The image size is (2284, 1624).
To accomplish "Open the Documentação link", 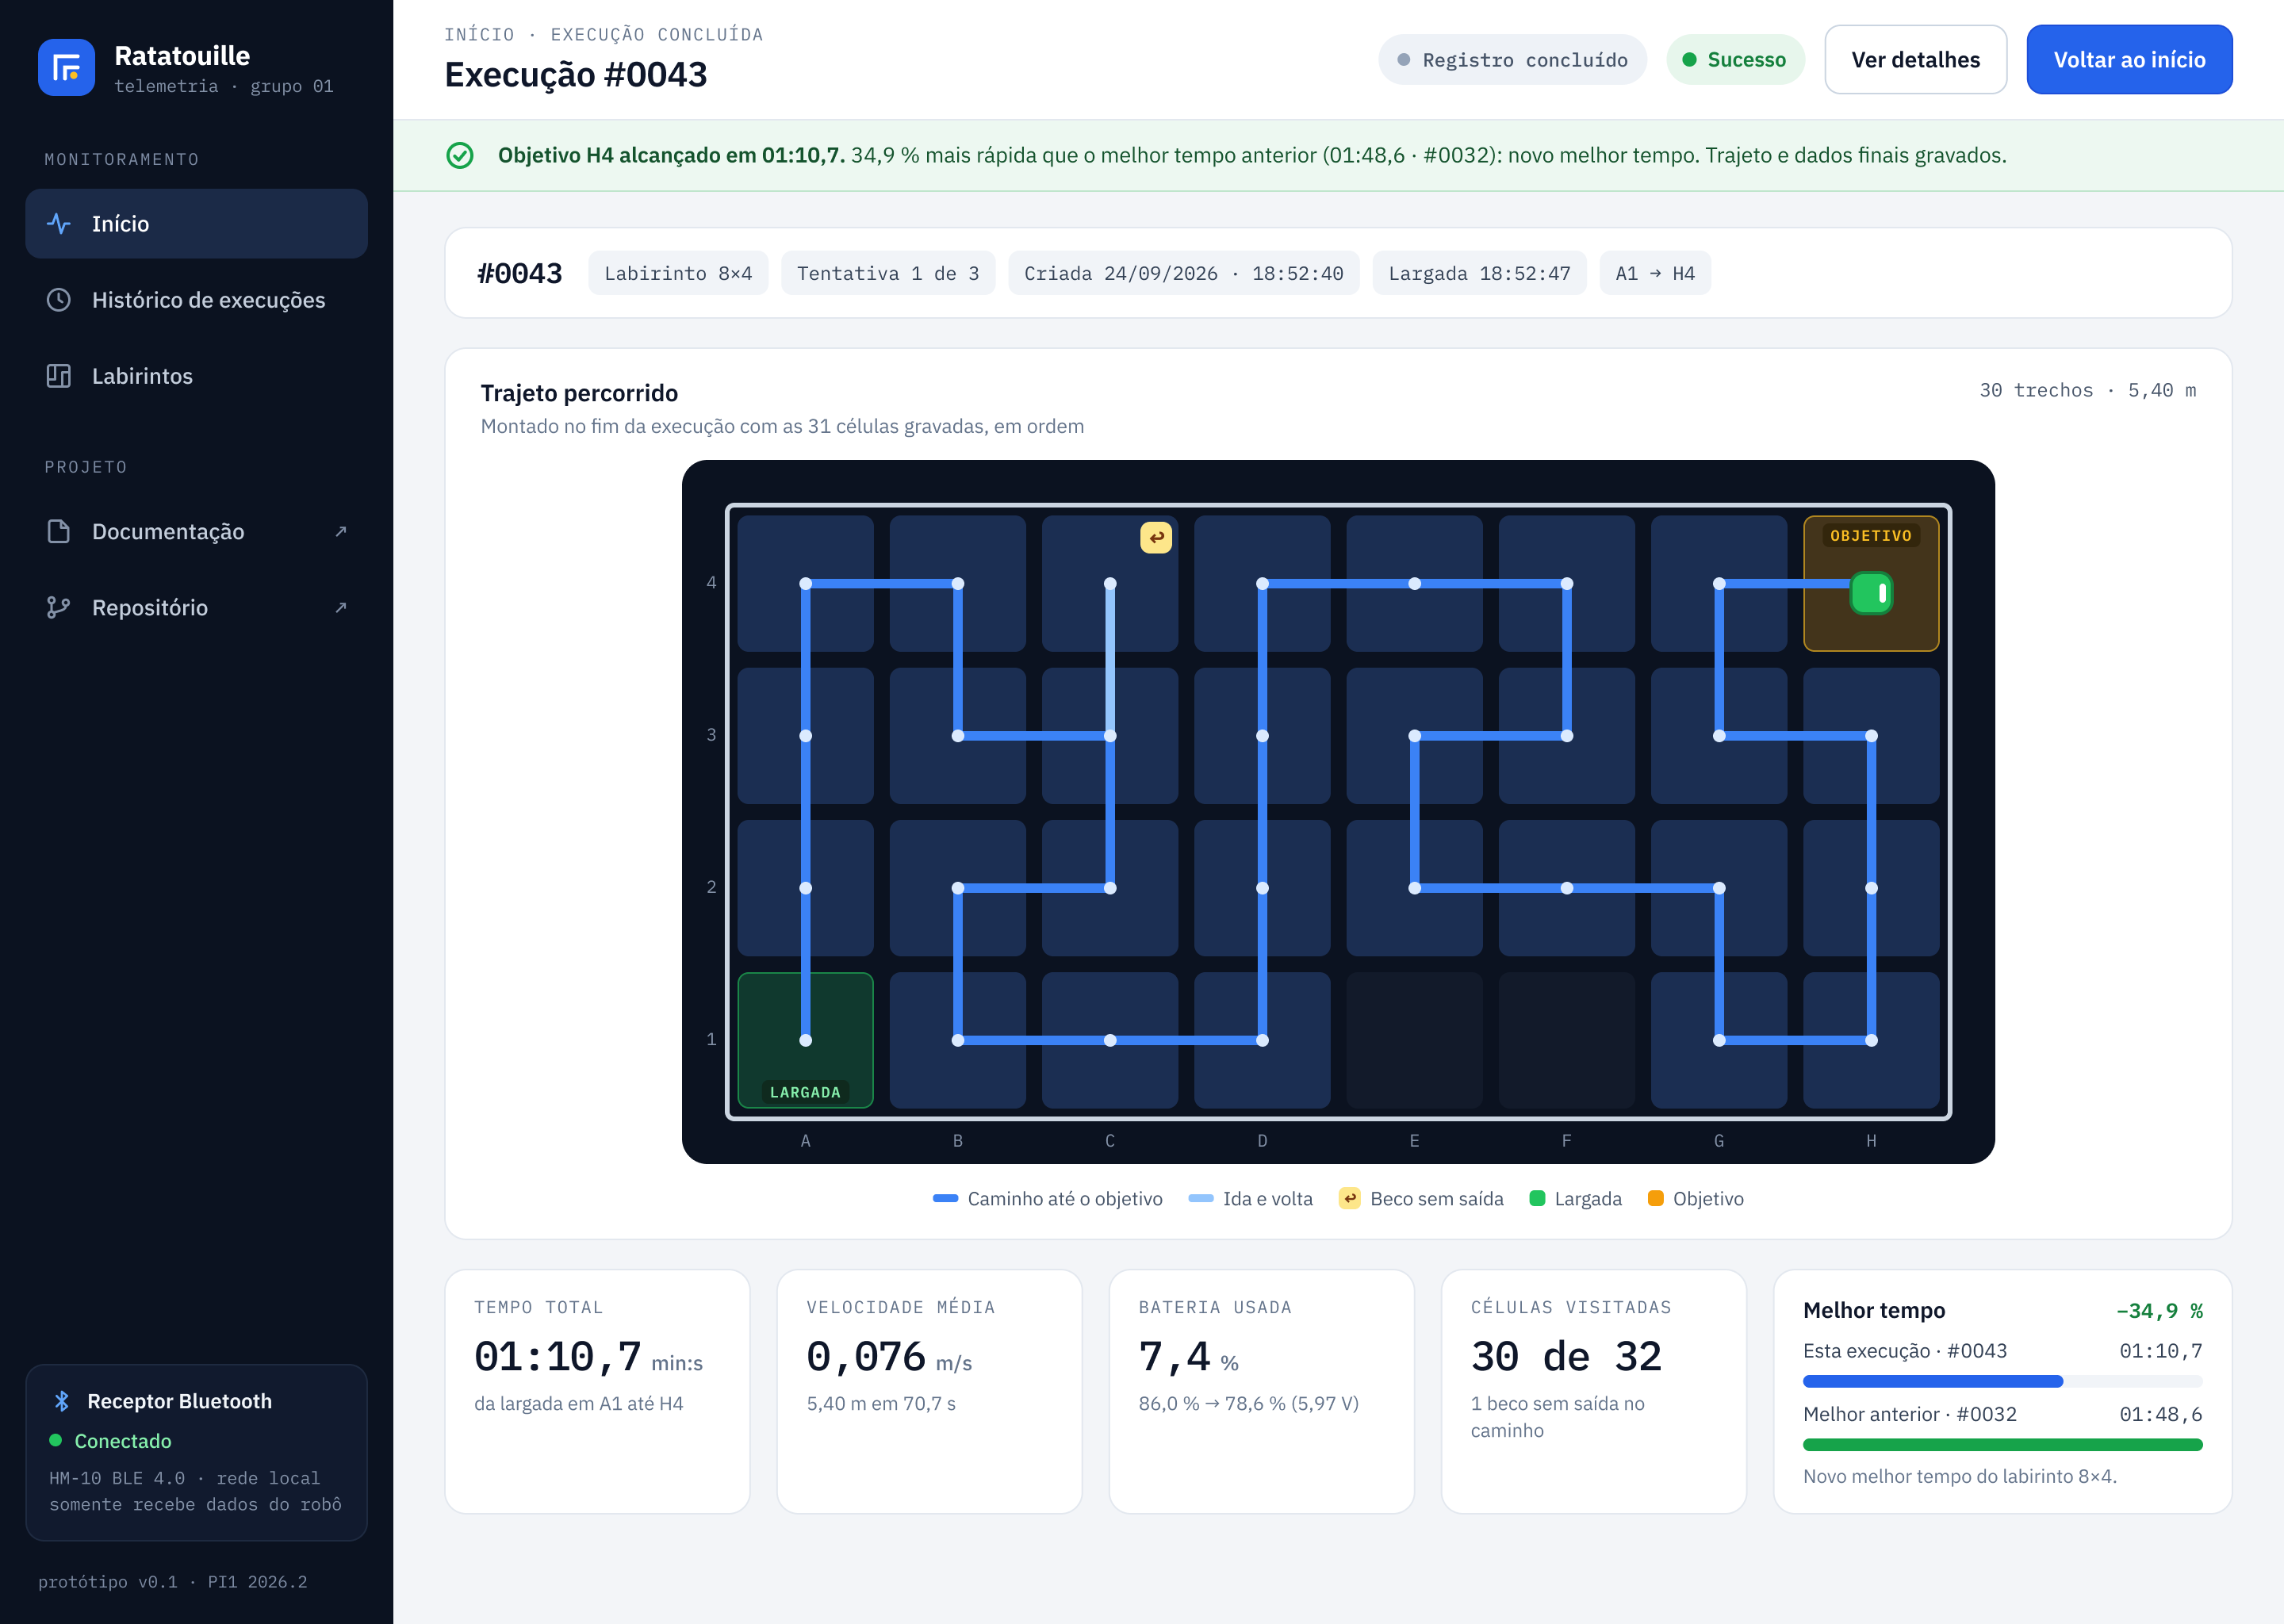I will 196,531.
